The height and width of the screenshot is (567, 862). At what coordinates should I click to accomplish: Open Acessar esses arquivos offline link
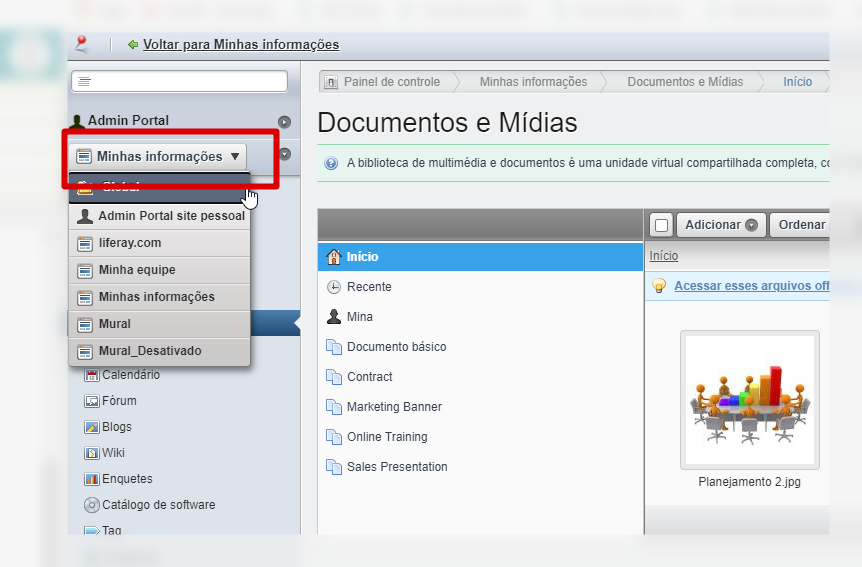click(x=751, y=286)
